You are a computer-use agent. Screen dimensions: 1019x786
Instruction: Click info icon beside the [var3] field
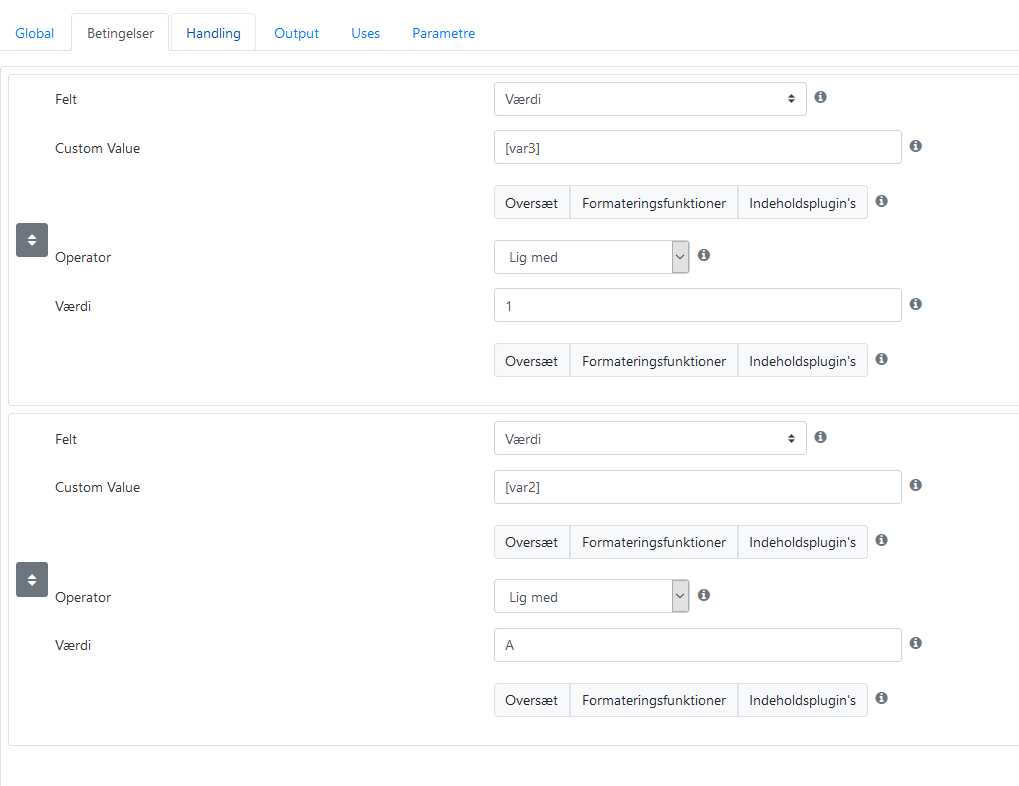pyautogui.click(x=916, y=146)
